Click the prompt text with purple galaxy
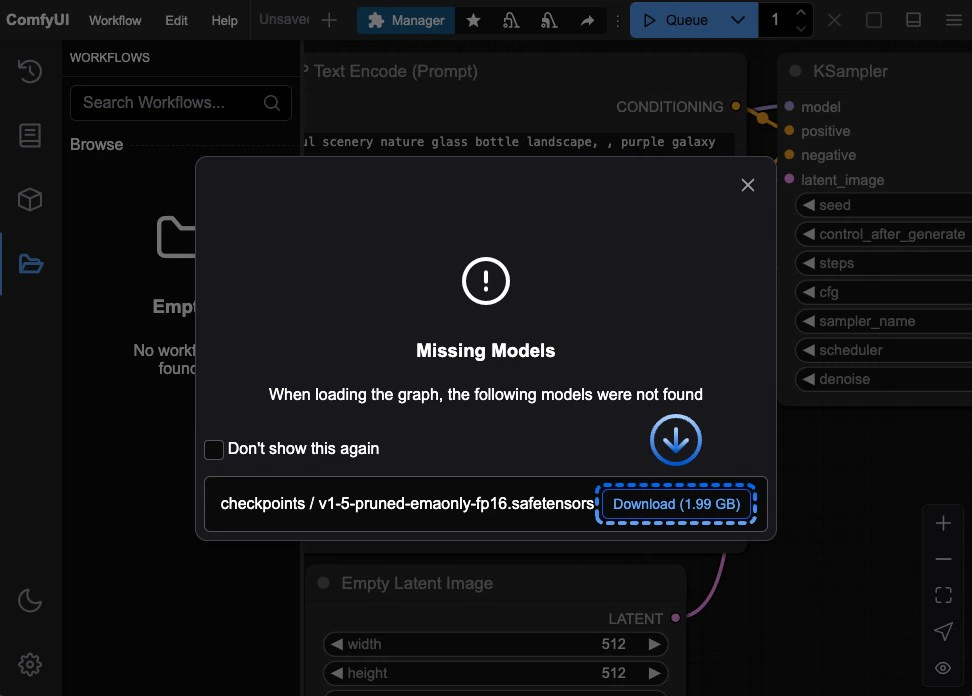 (x=519, y=142)
